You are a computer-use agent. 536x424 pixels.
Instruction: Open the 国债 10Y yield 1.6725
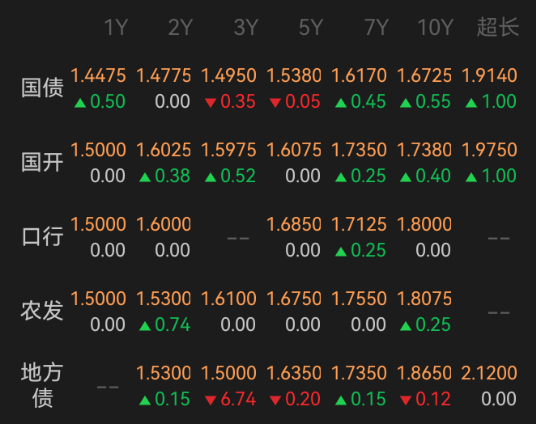[424, 76]
